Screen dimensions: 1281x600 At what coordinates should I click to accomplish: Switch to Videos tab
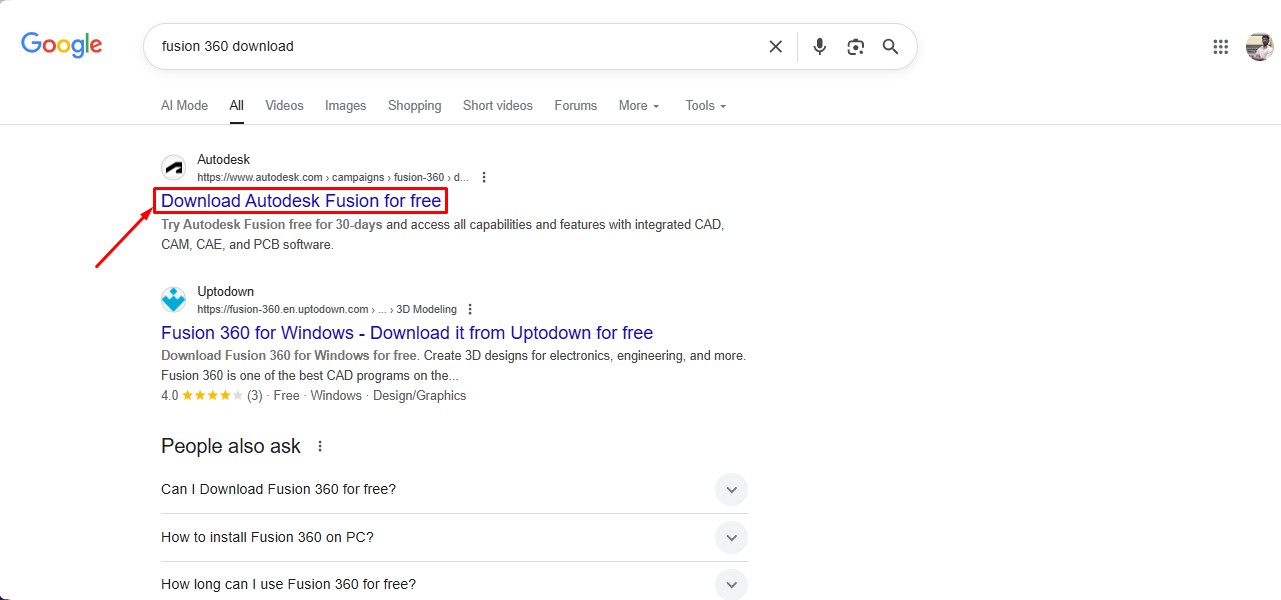pos(284,106)
